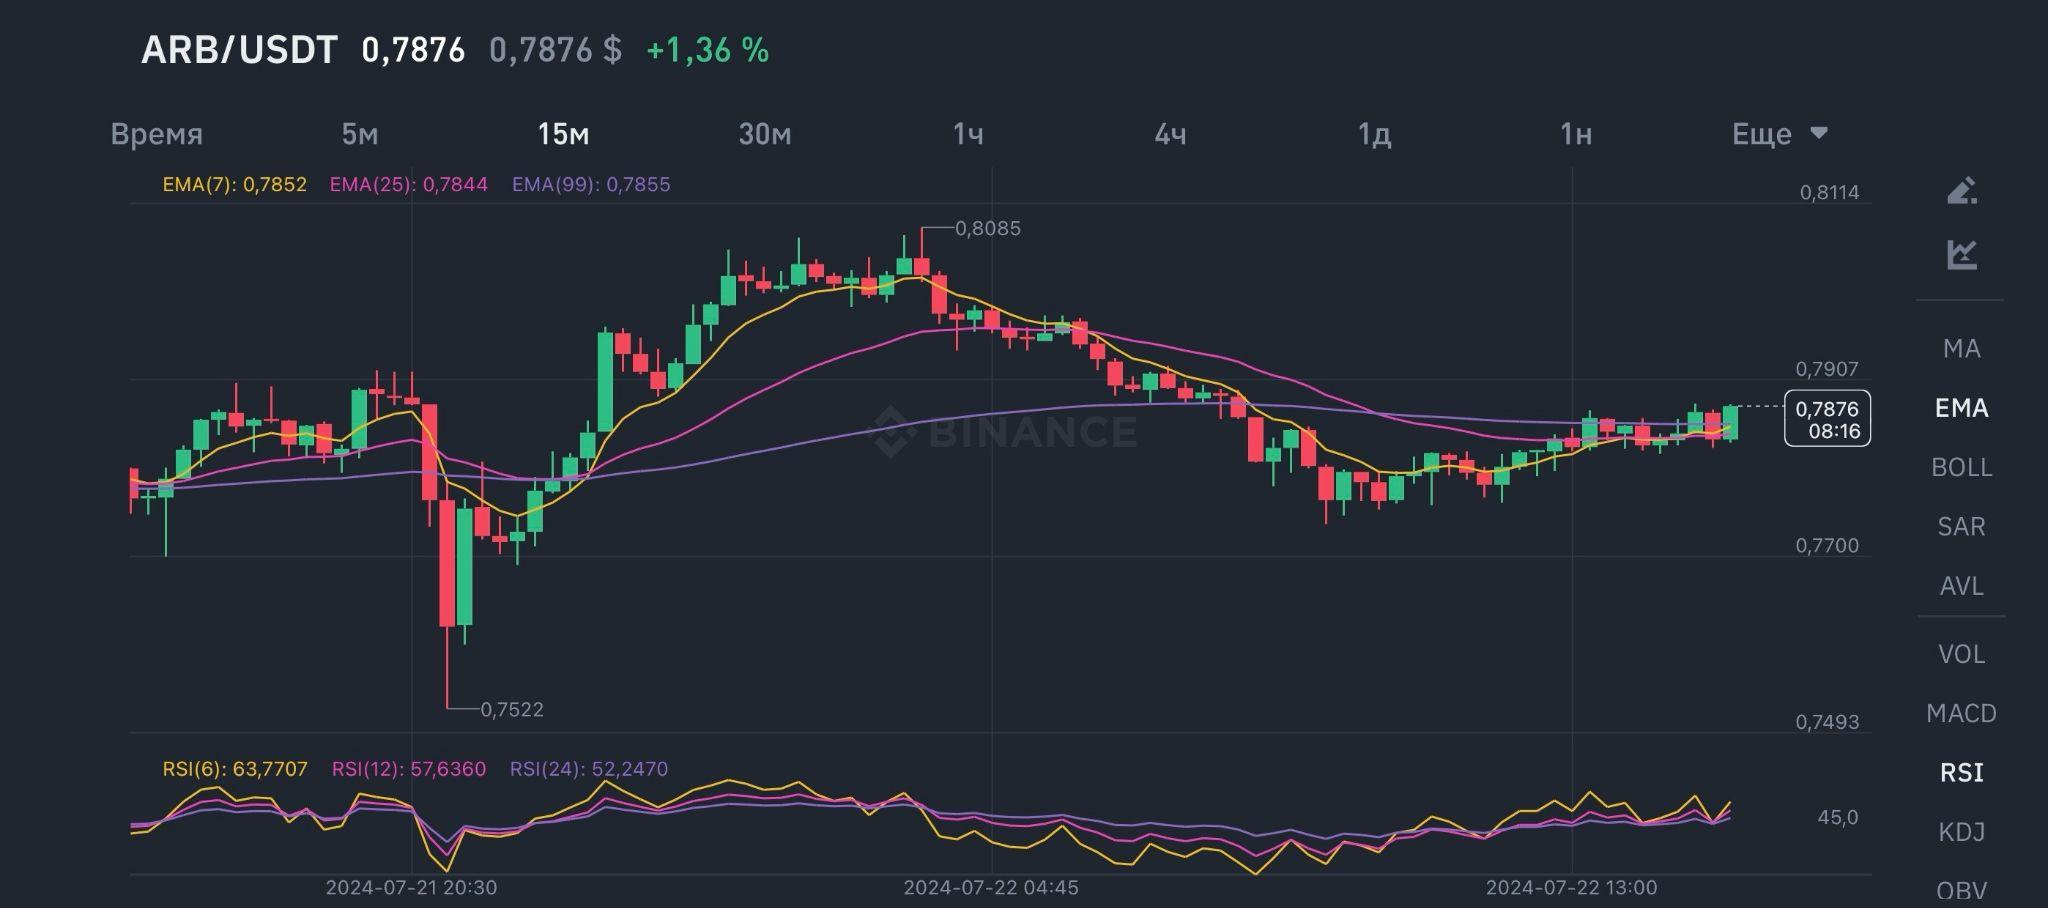Screen dimensions: 2048x908
Task: Toggle the MA indicator
Action: (1962, 348)
